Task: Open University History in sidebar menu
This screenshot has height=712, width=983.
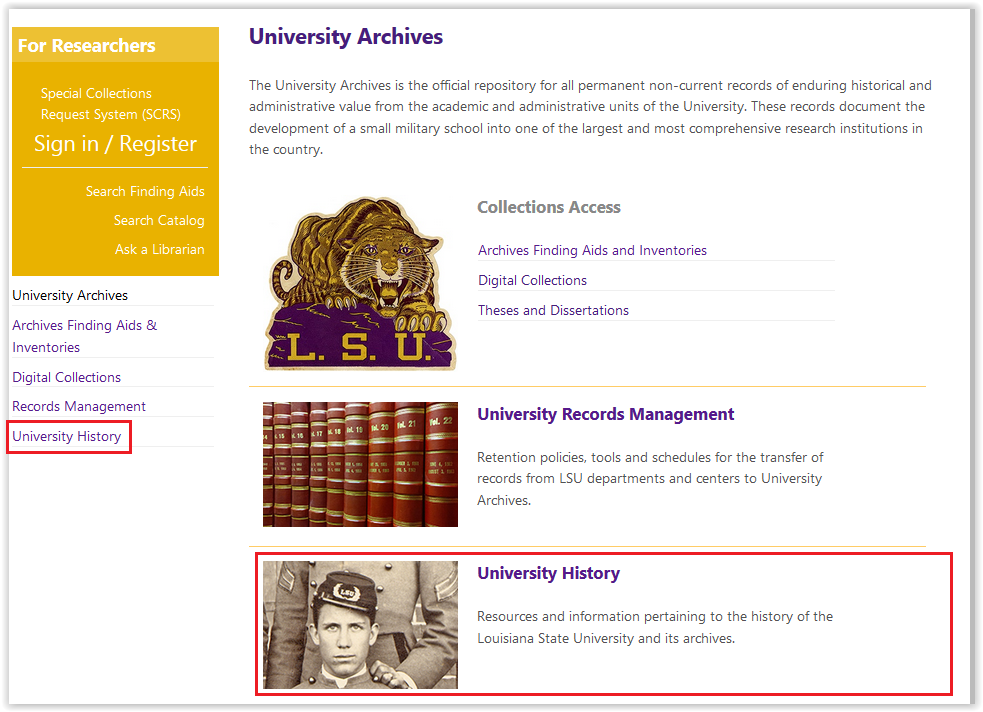Action: click(66, 436)
